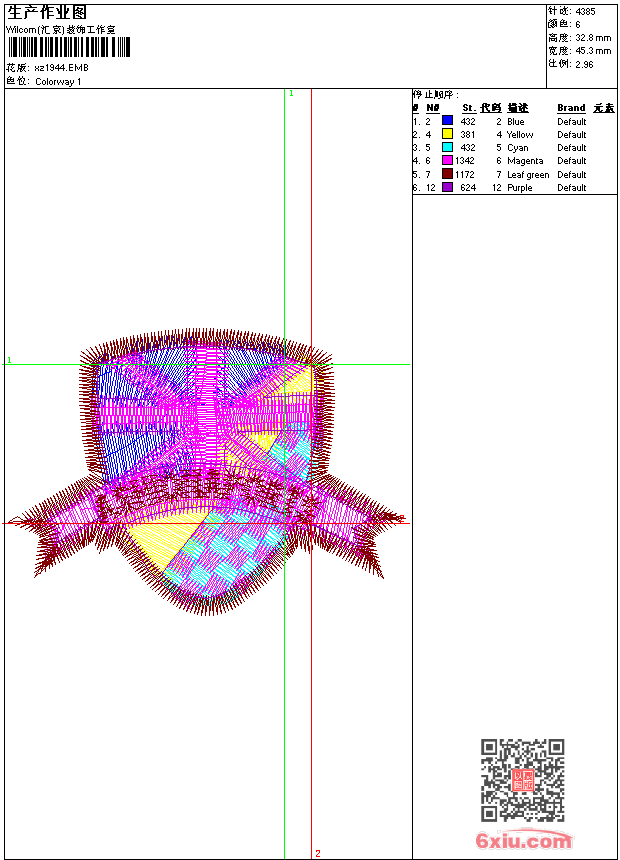The image size is (620, 860).
Task: Click the 停止顺序 heading
Action: pos(436,94)
